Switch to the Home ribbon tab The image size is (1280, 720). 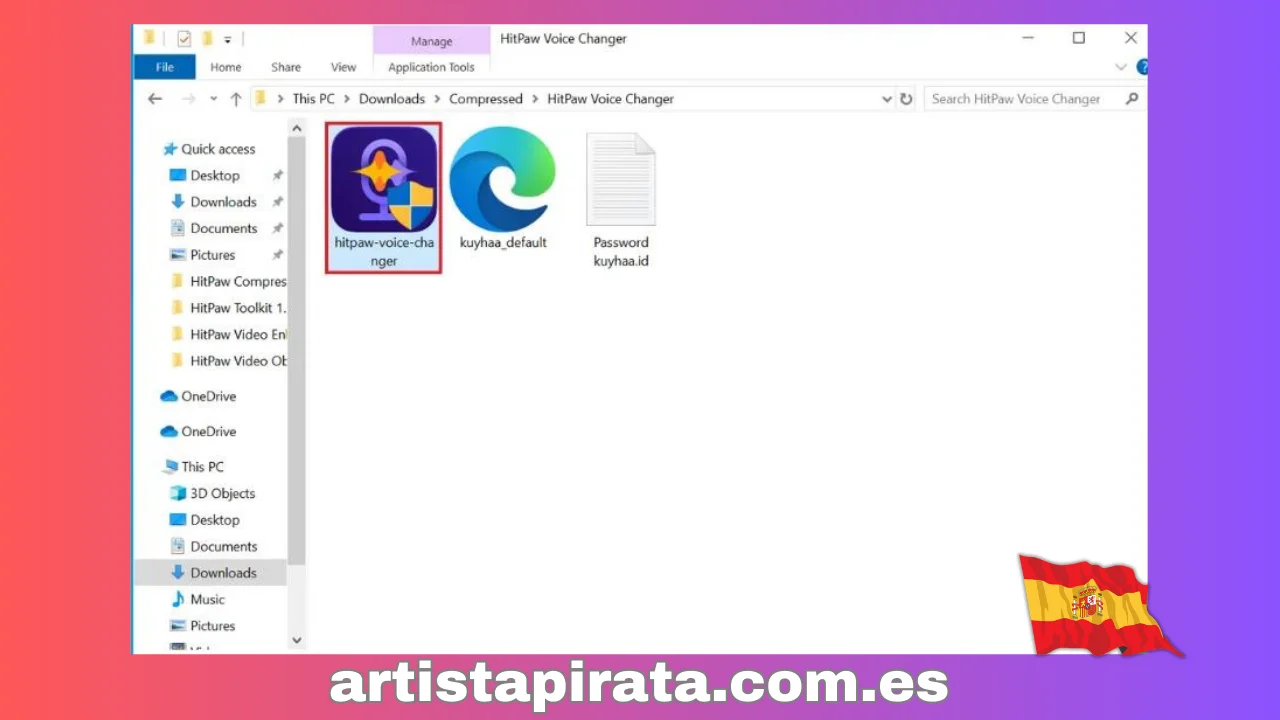coord(226,67)
